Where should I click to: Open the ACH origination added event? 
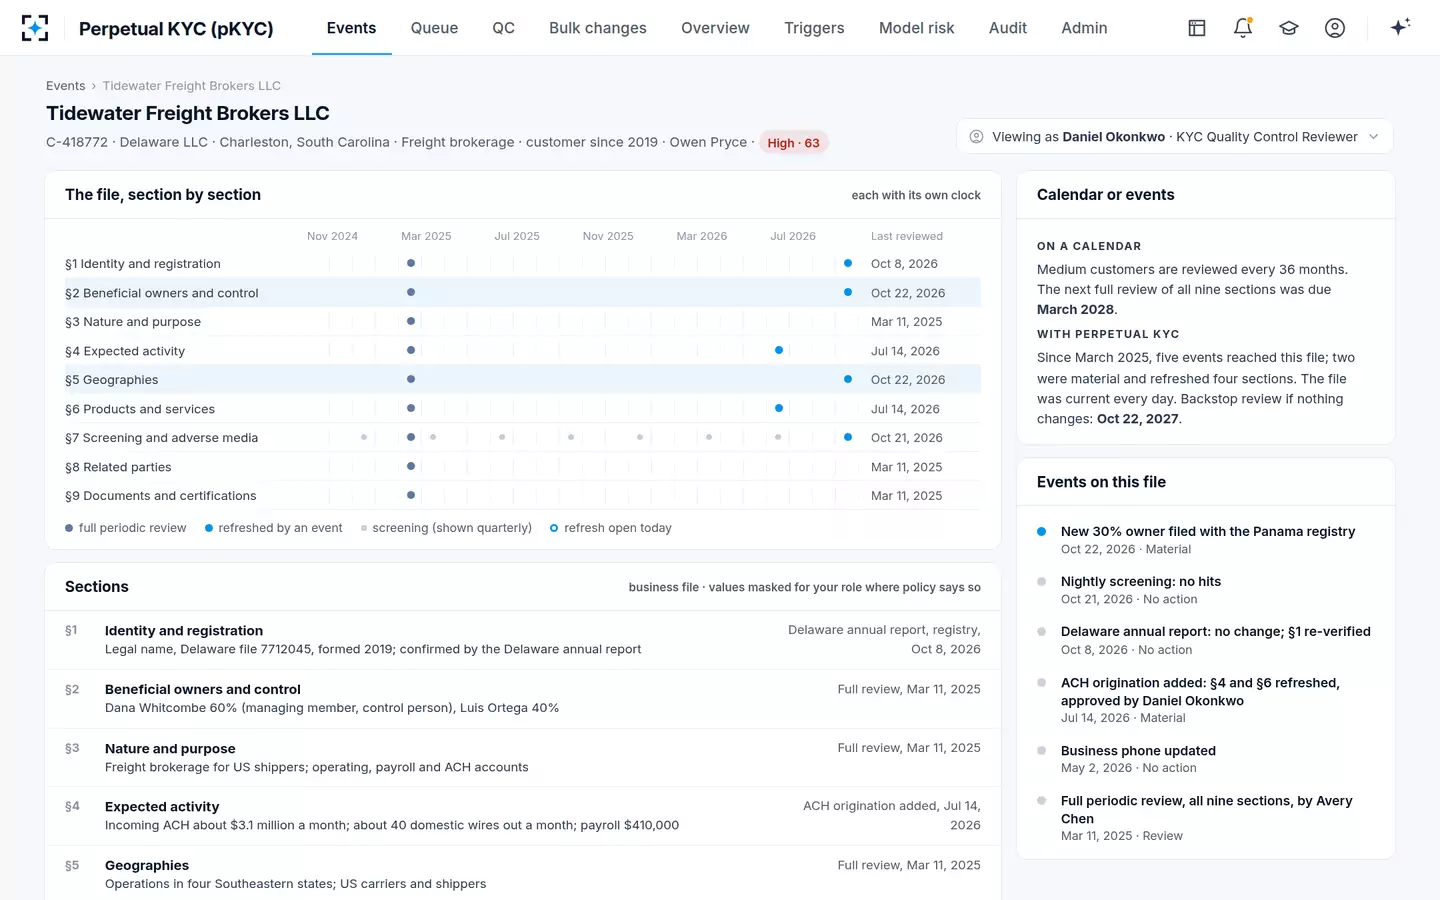tap(1206, 700)
